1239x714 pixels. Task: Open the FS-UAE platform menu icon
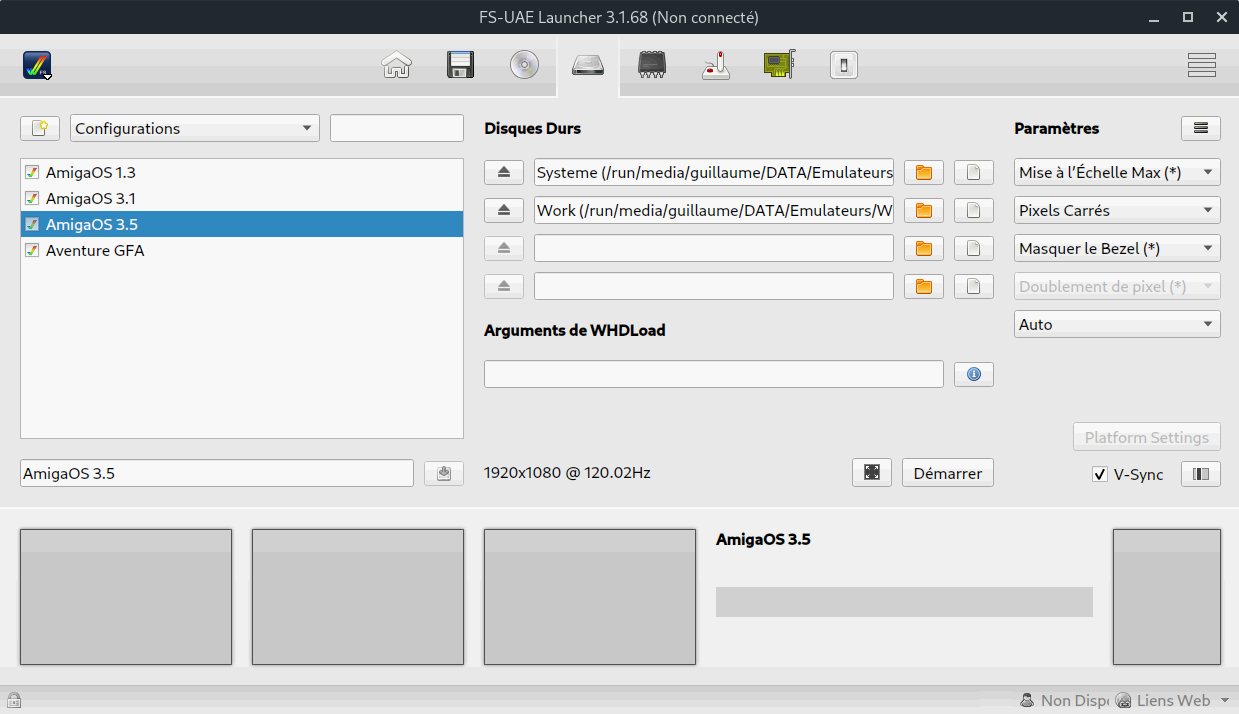(x=37, y=65)
